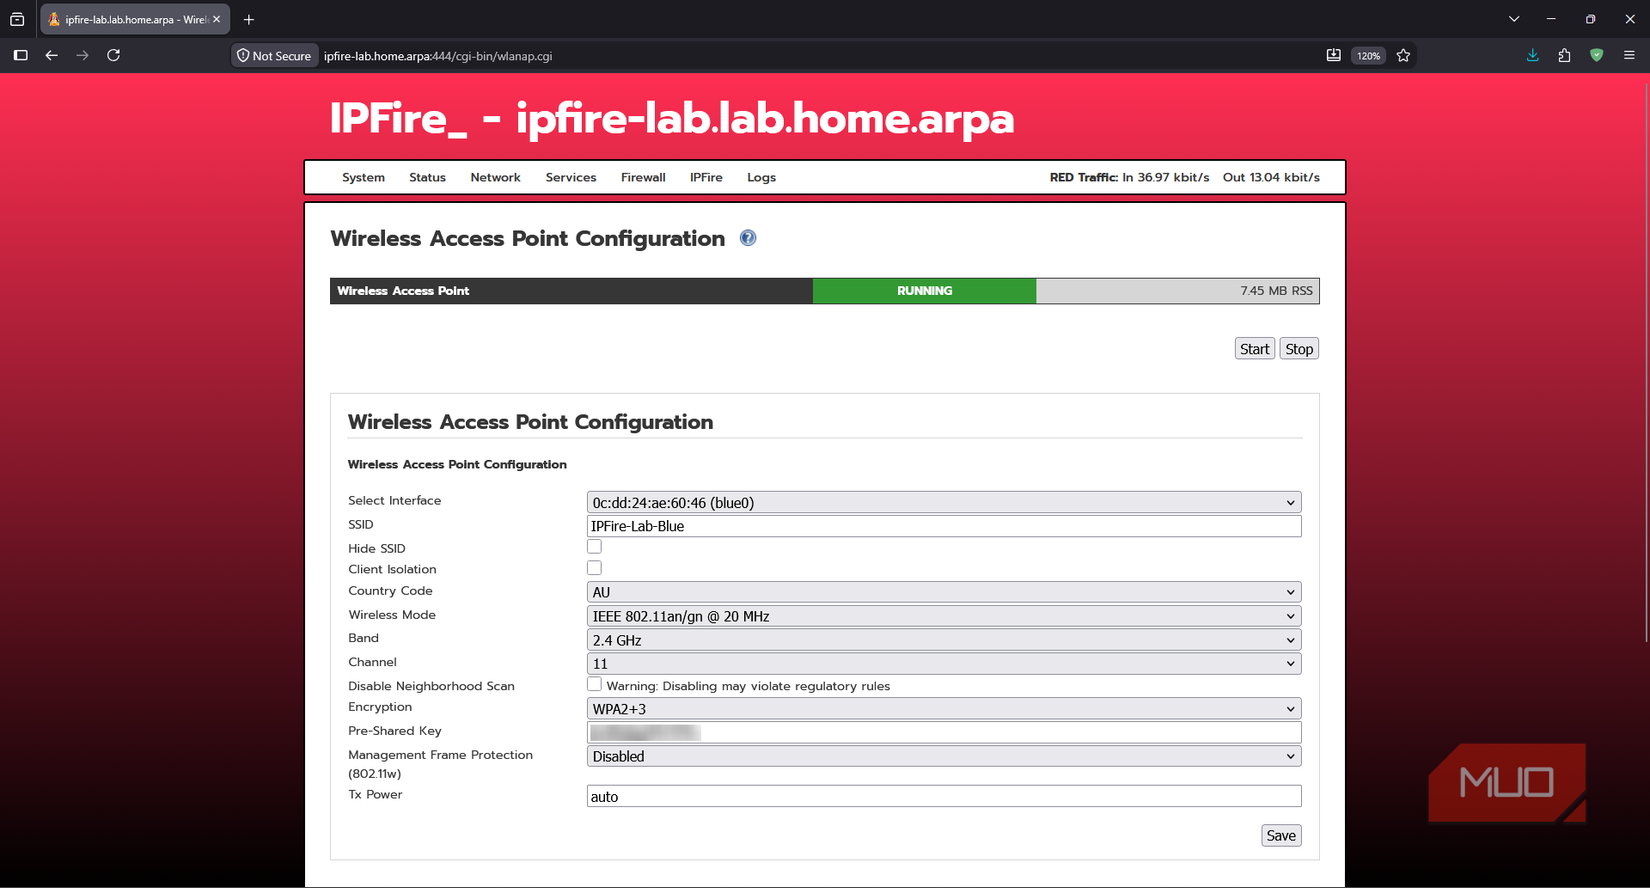Toggle the browser sidebar icon

20,56
